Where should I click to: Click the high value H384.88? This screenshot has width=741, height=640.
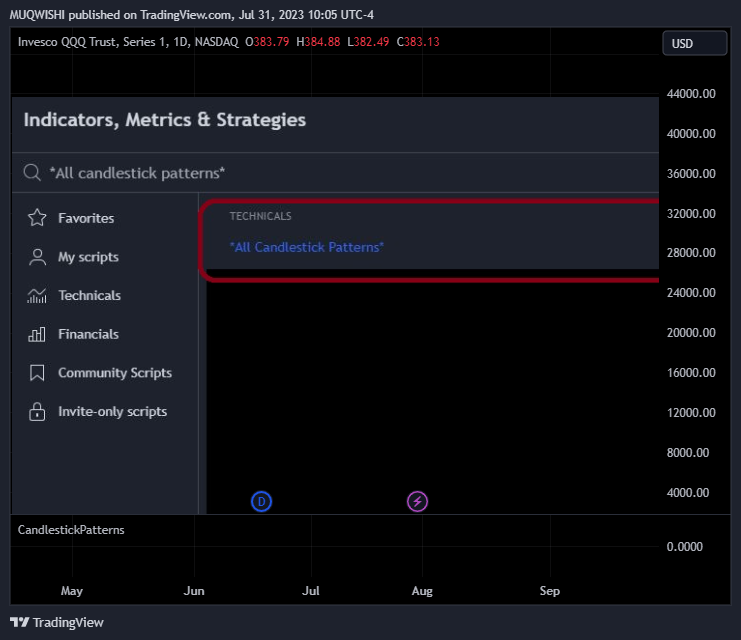click(318, 42)
